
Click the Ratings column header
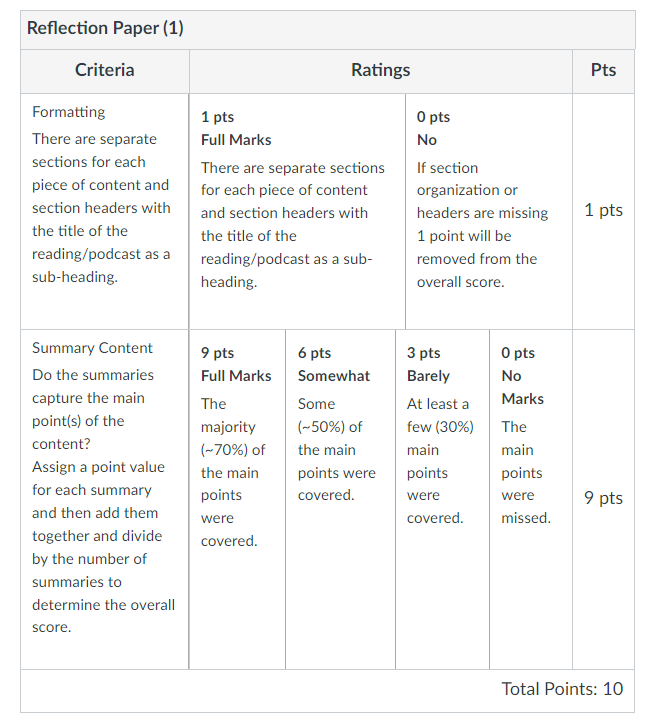pos(380,70)
